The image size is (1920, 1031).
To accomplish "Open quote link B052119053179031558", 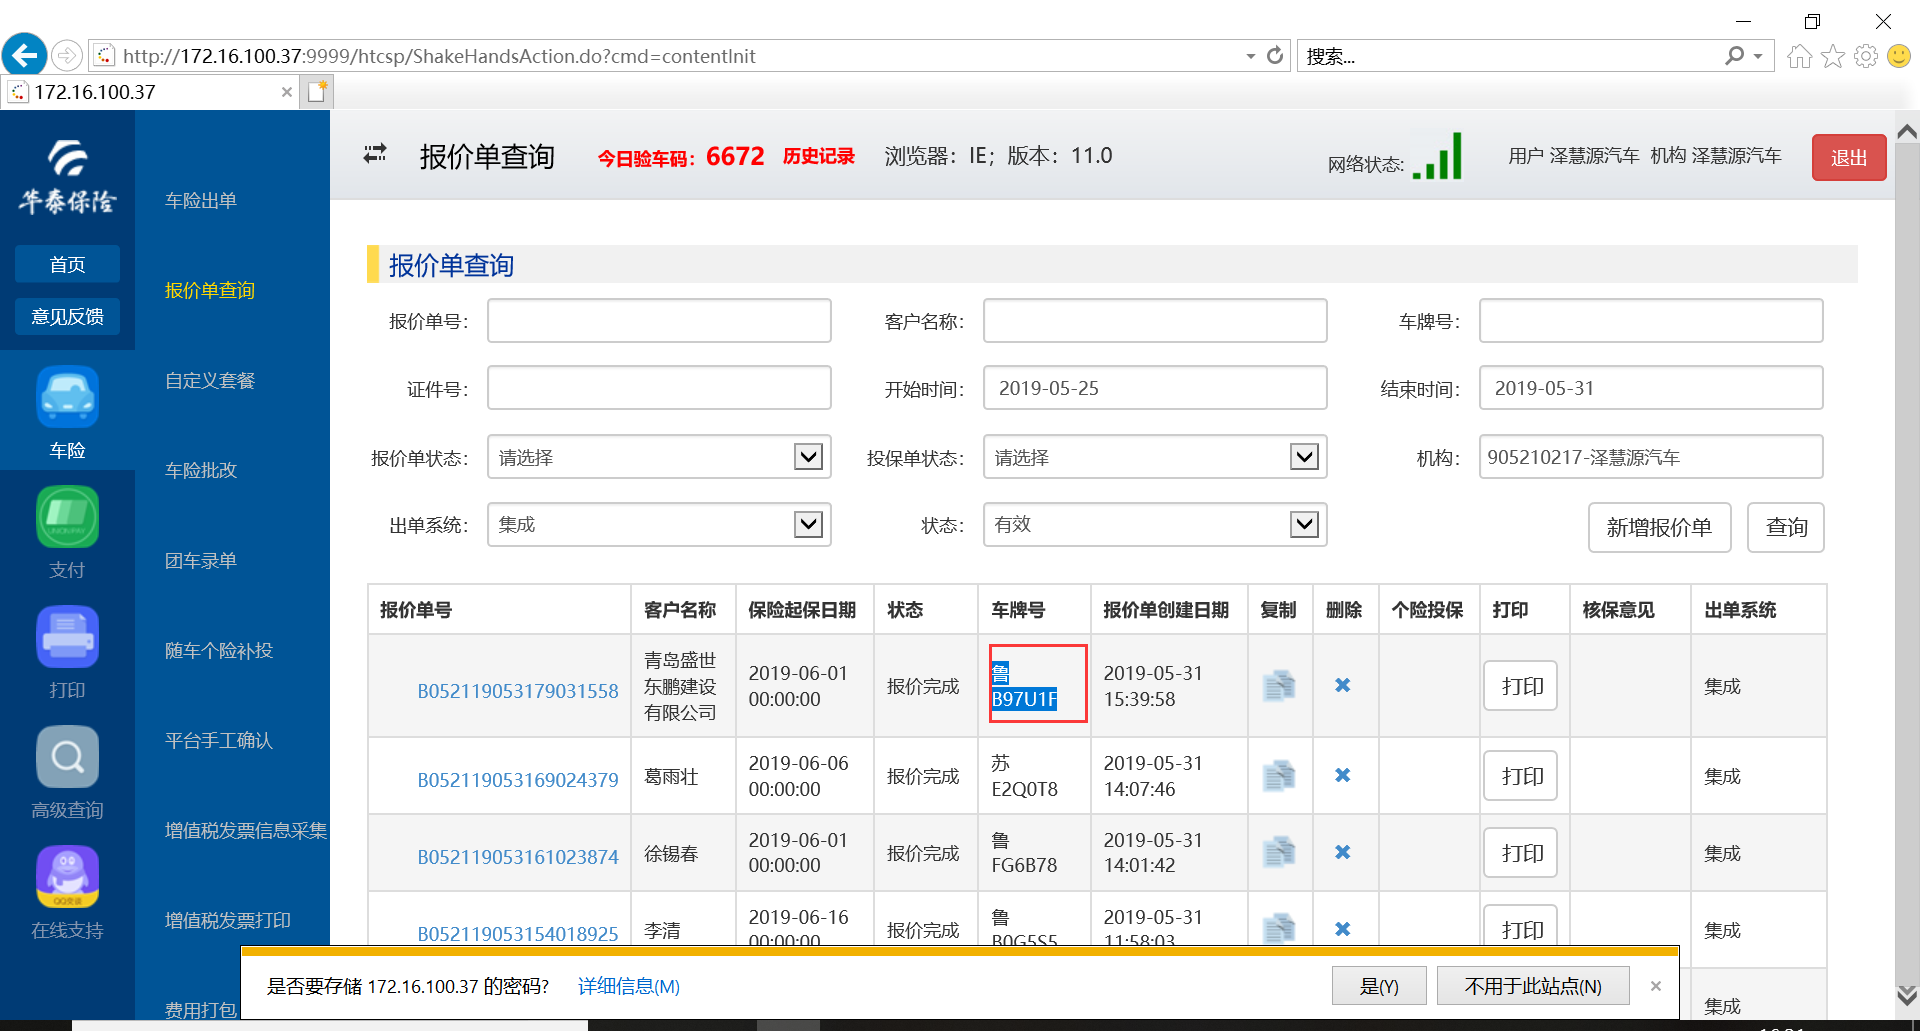I will tap(517, 691).
